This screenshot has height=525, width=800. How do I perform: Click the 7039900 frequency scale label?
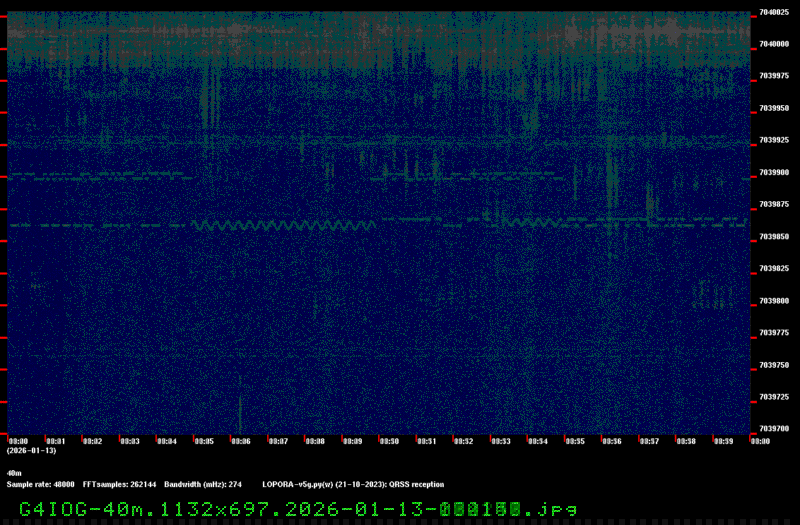(773, 172)
